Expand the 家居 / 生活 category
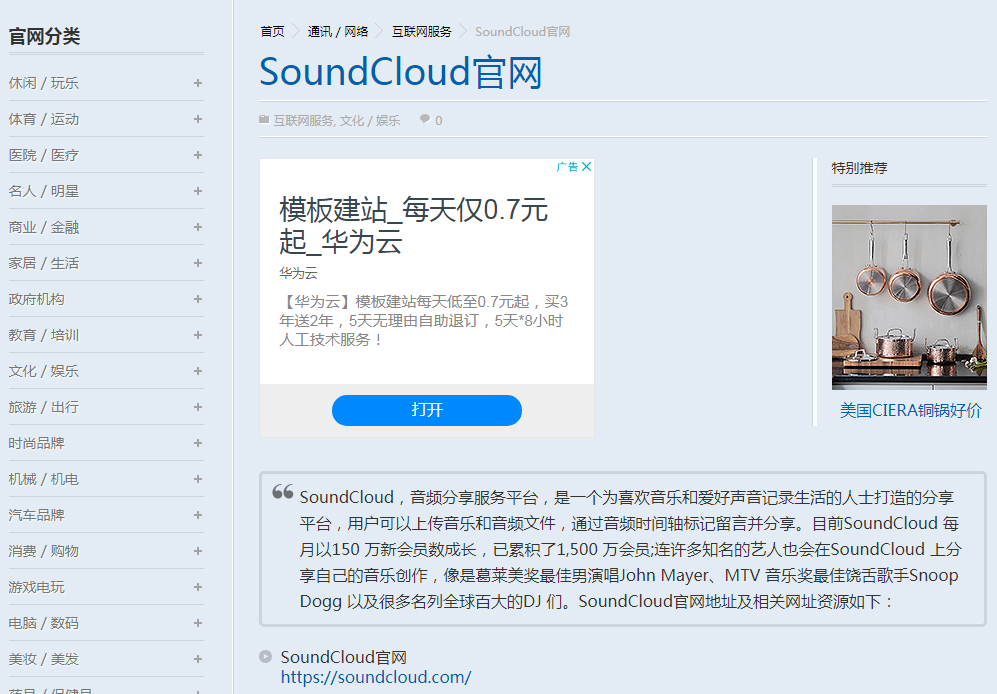This screenshot has height=694, width=997. [198, 263]
